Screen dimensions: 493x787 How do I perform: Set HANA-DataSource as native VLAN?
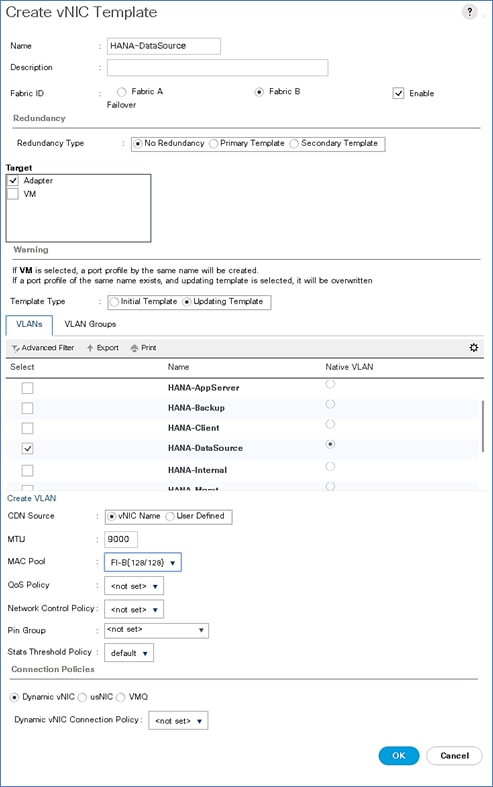coord(330,444)
